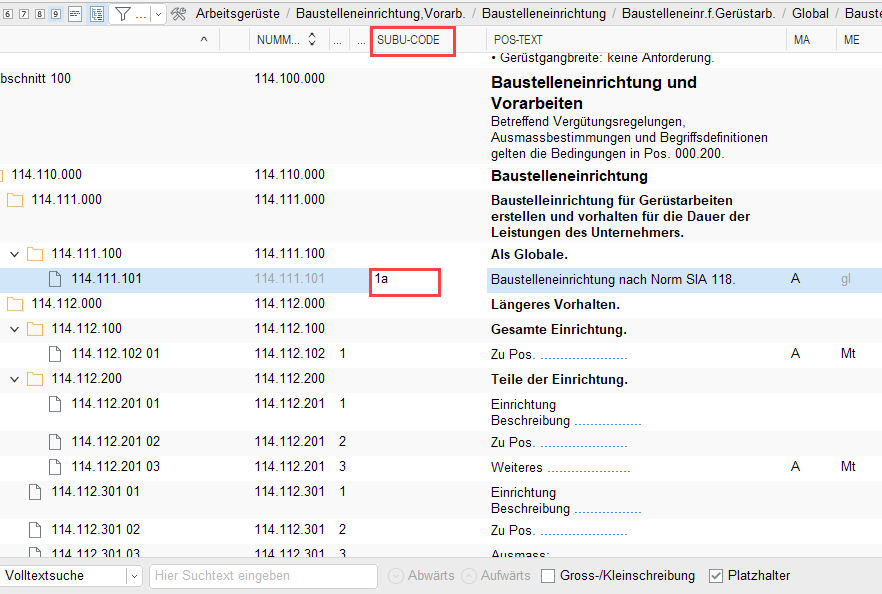Uncheck the Platzhalter checkbox
This screenshot has height=594, width=882.
[716, 576]
